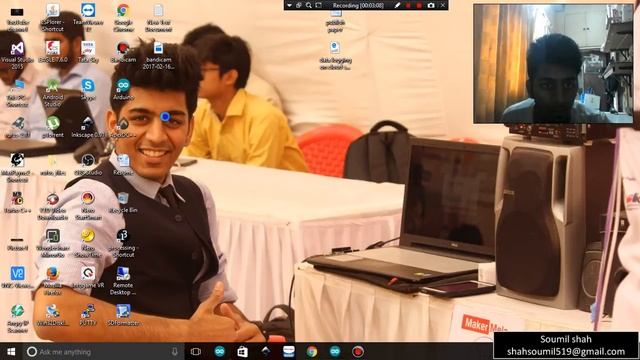640x360 pixels.
Task: Select the Recycle Bin icon
Action: coord(123,202)
